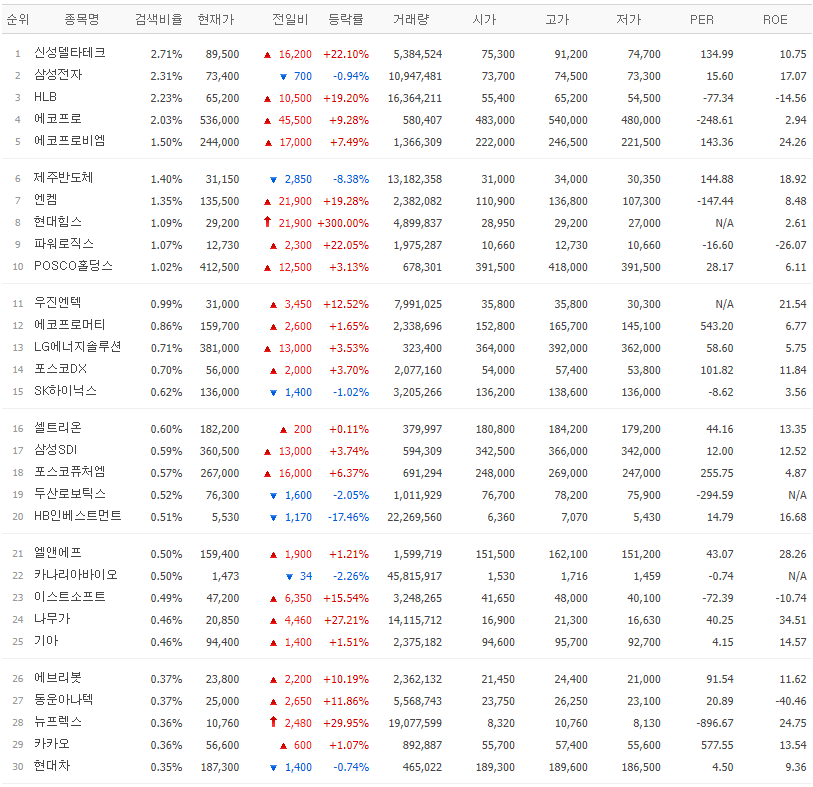Click the upper-limit arrow icon in 뉴프렉스 row

(x=273, y=722)
